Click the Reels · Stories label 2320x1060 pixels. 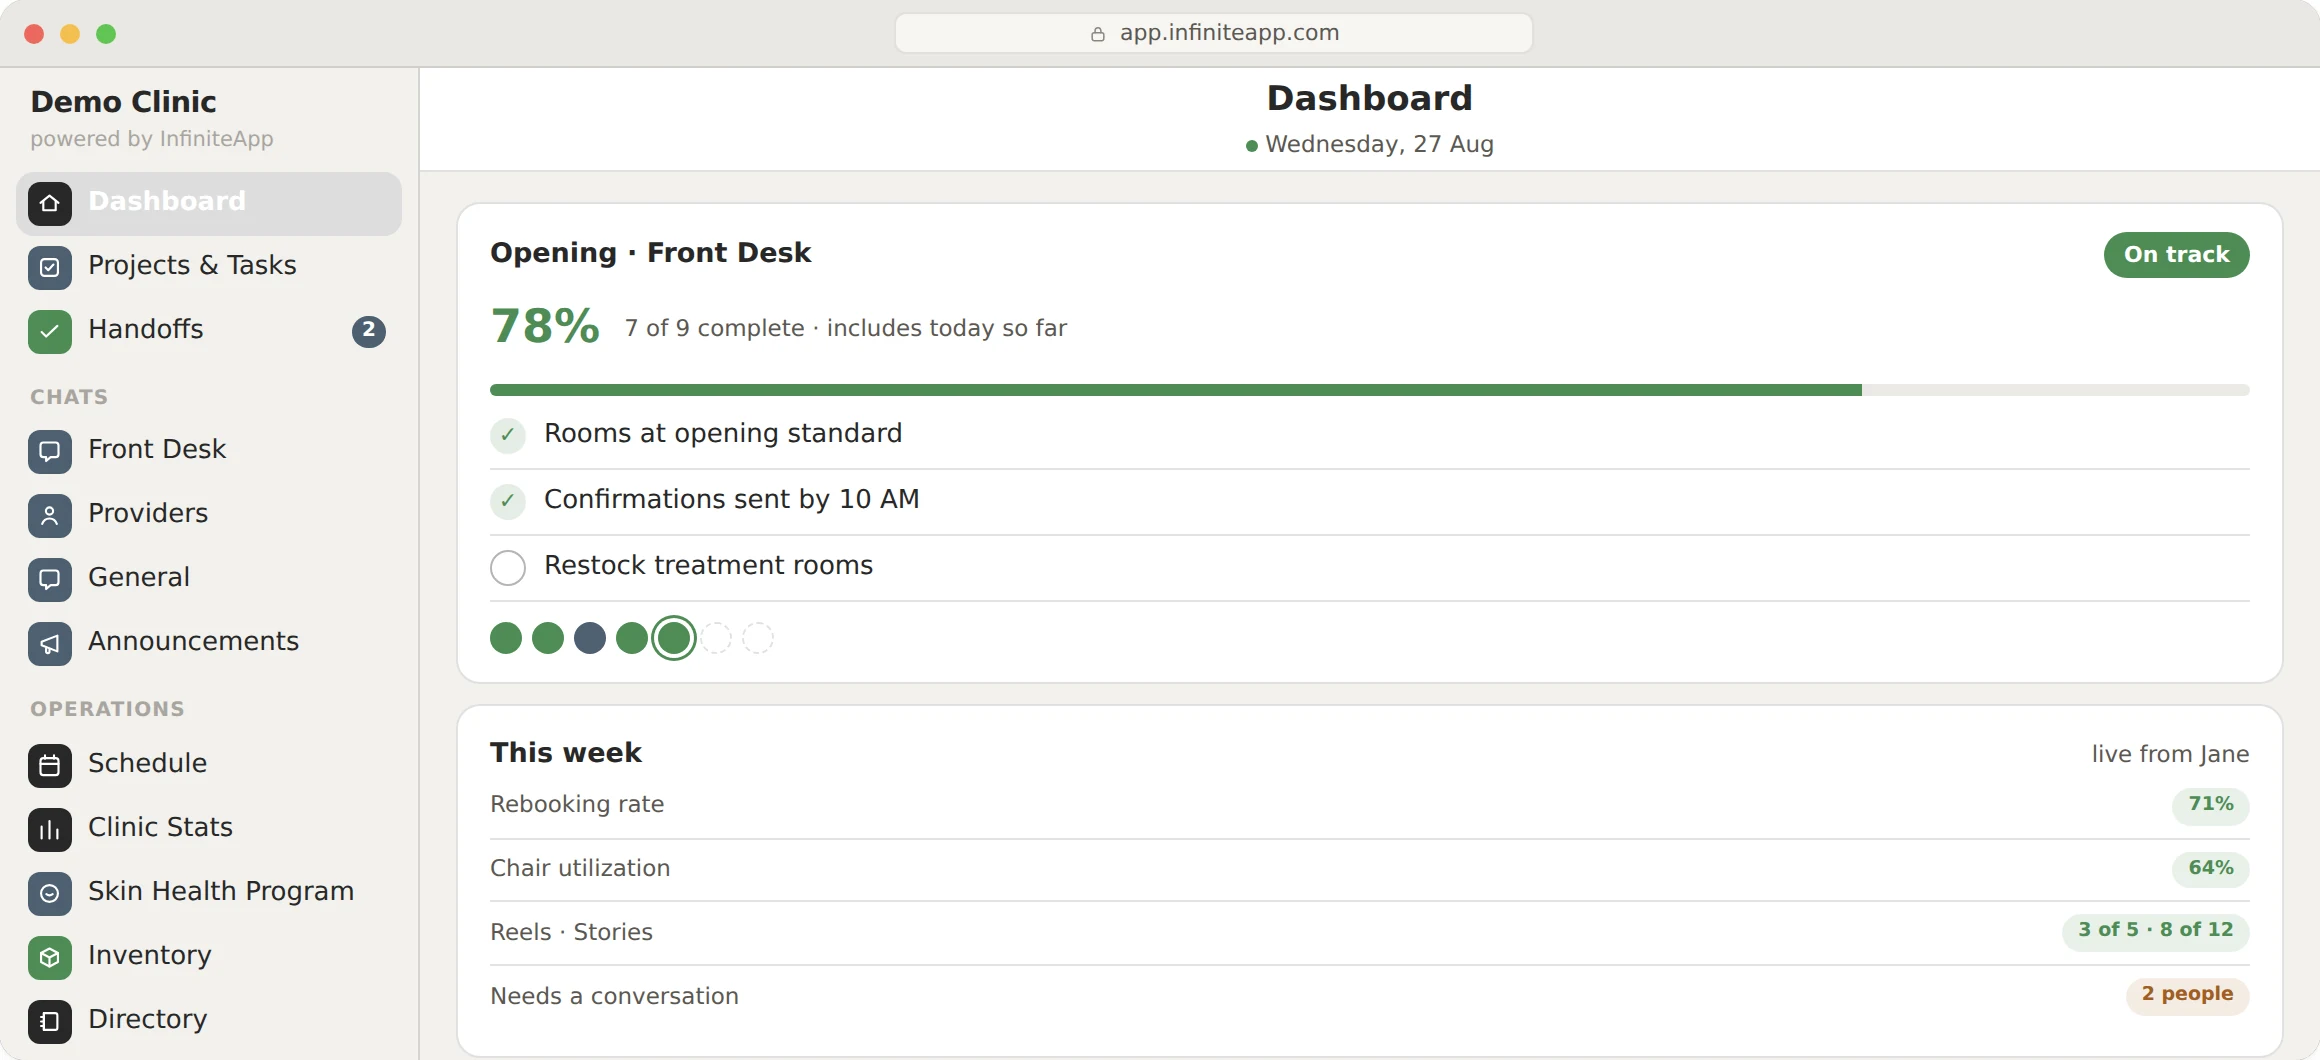tap(571, 932)
